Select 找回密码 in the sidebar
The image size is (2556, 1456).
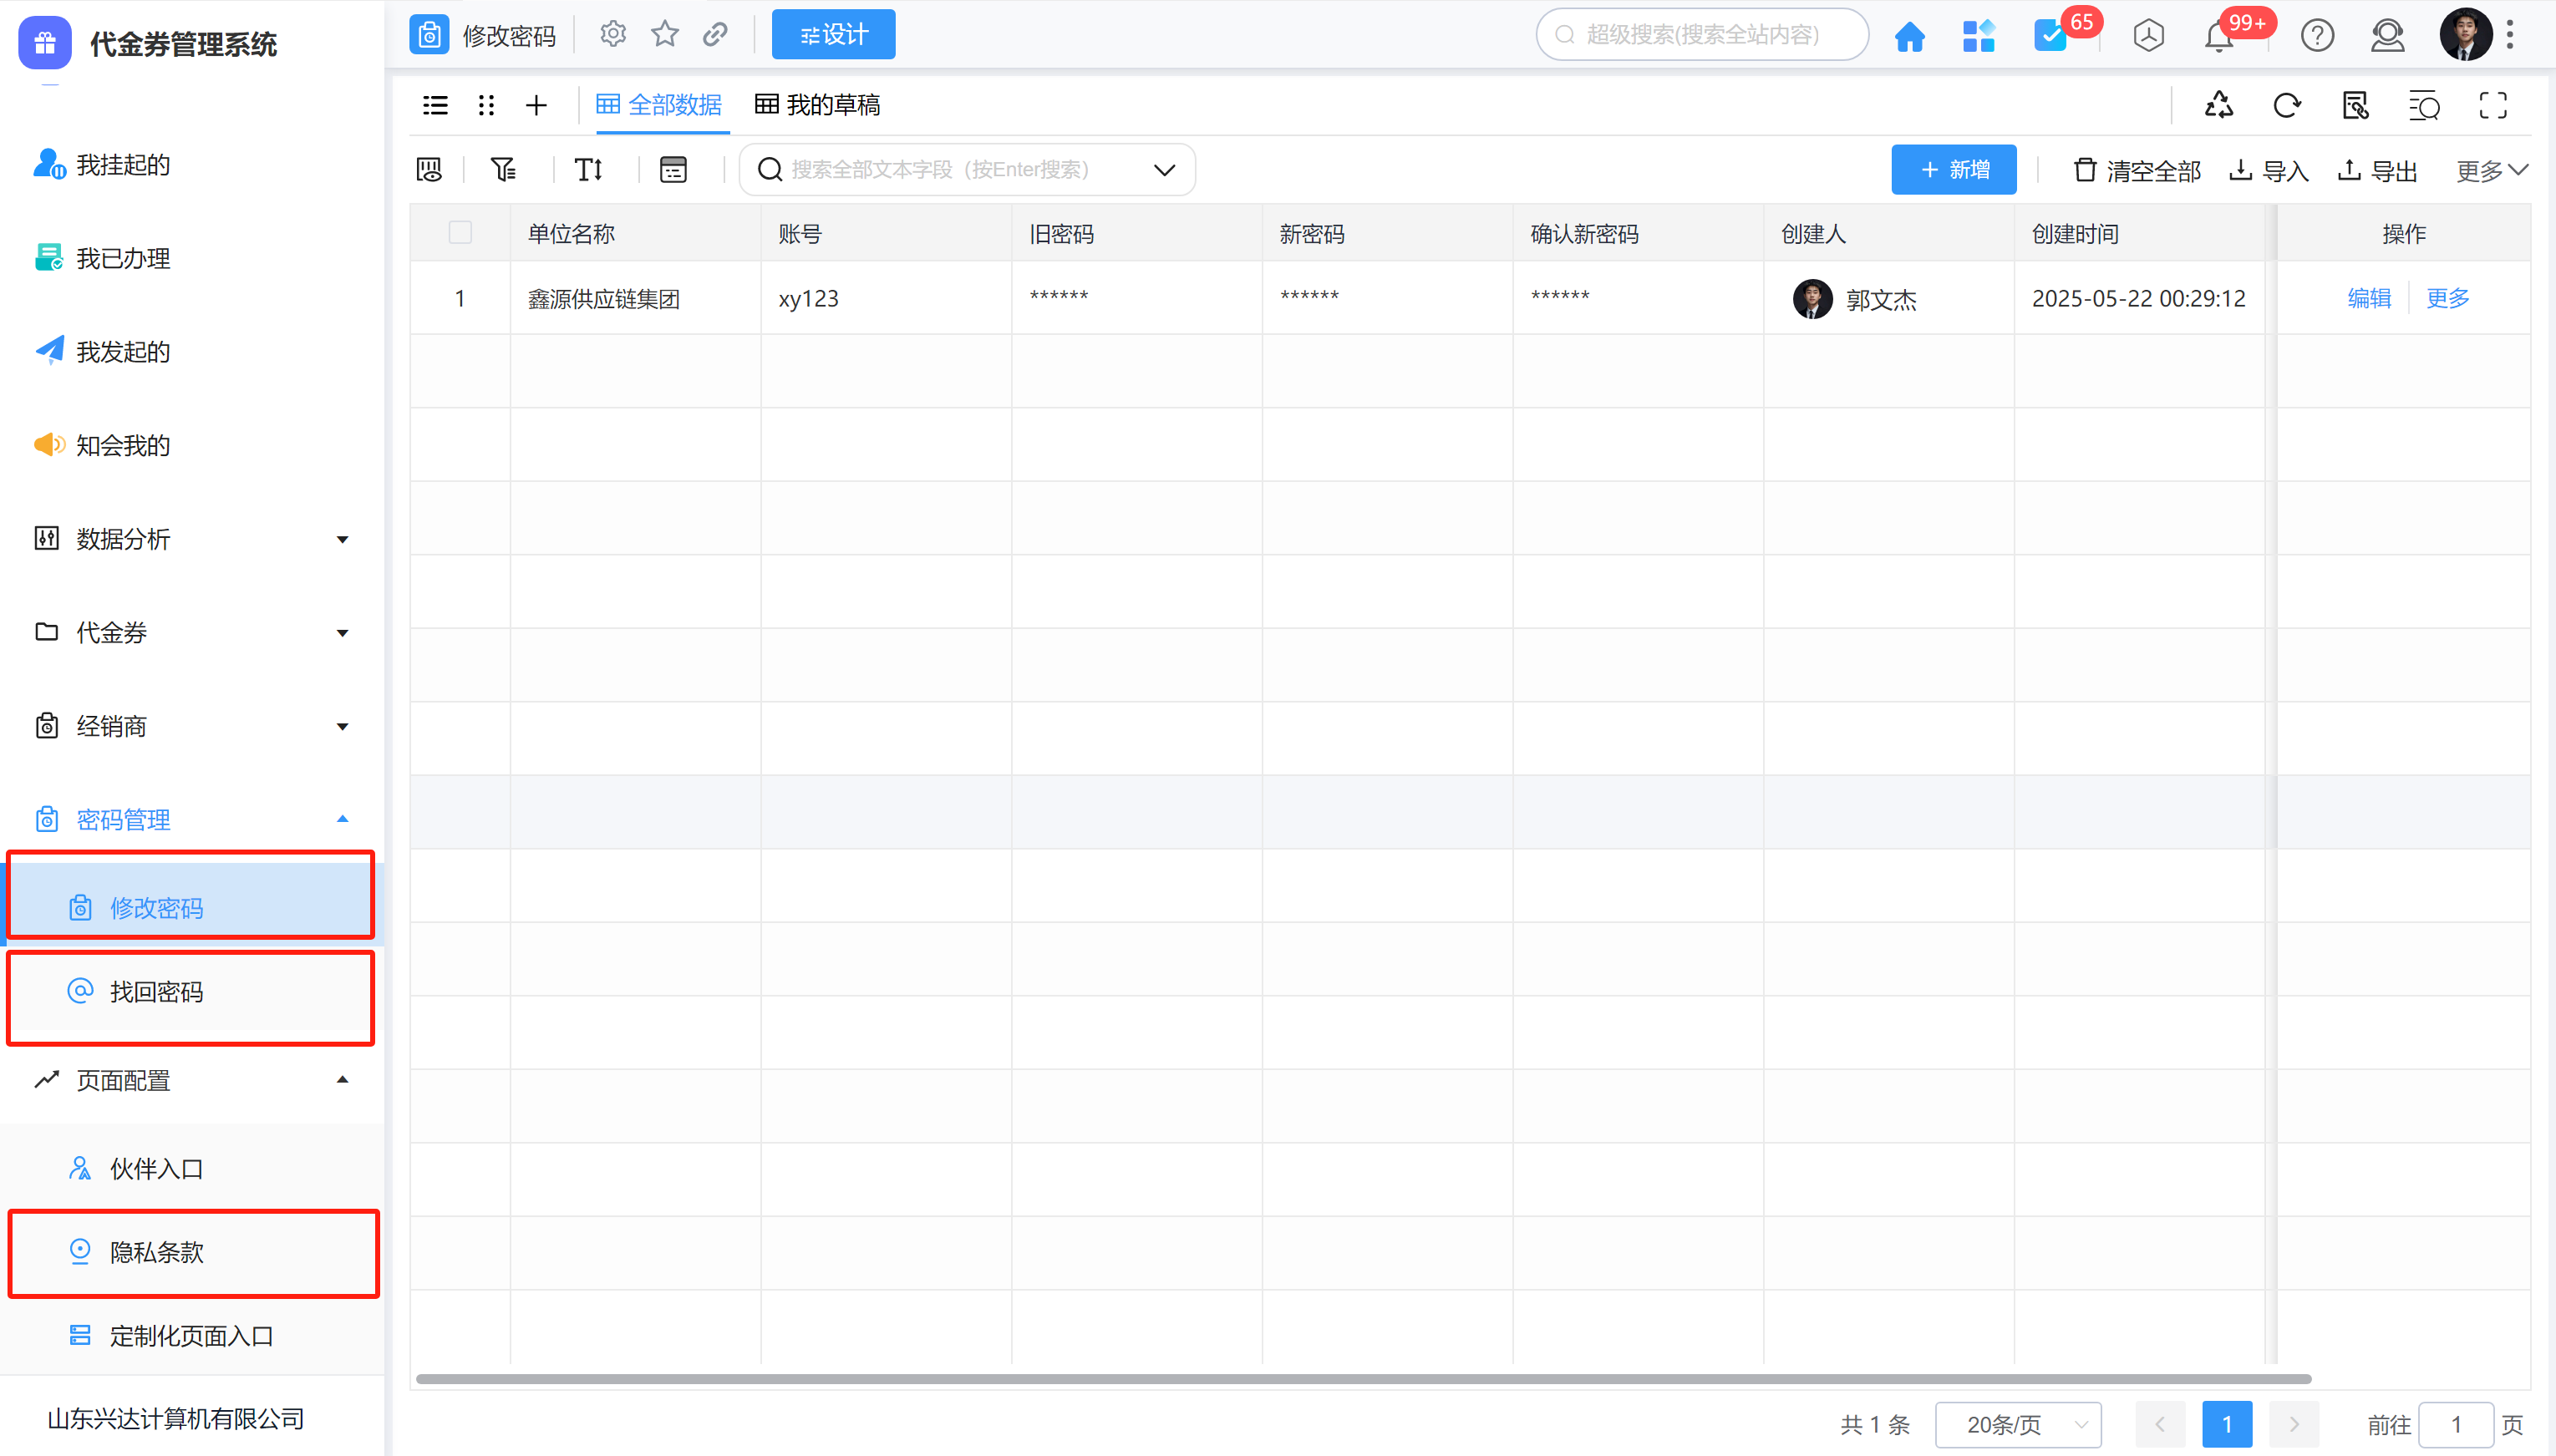tap(157, 992)
